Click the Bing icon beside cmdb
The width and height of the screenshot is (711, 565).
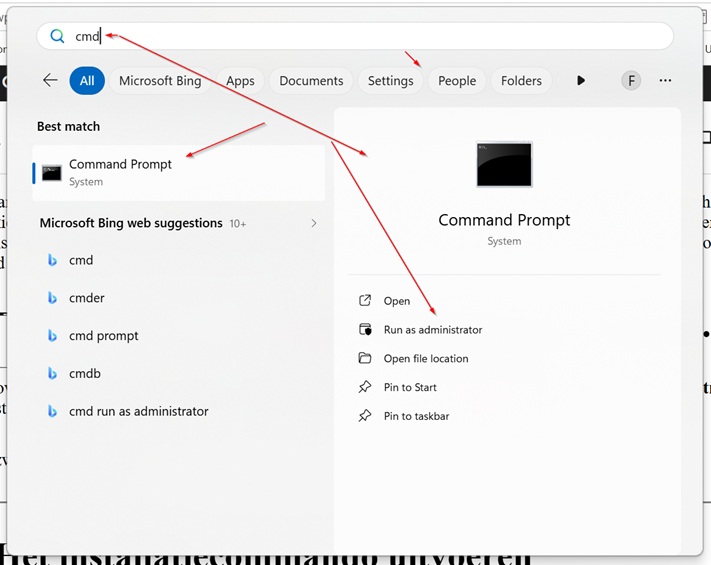[x=52, y=374]
